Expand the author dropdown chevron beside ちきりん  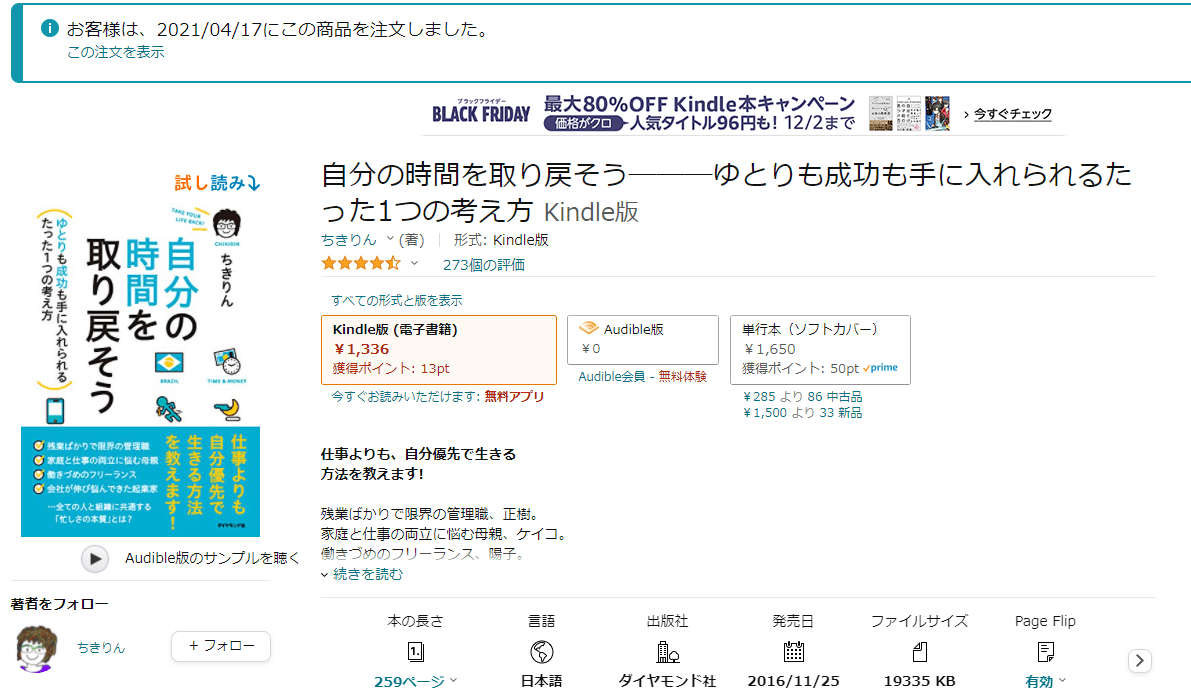pos(390,238)
